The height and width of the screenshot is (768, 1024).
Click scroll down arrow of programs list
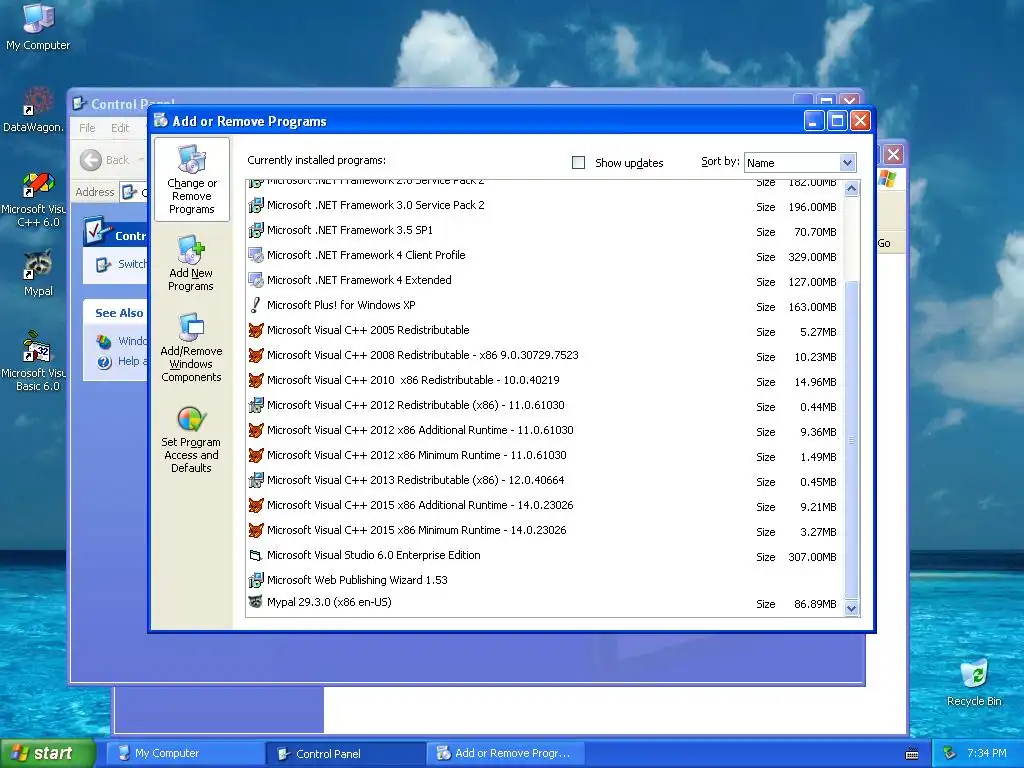point(851,608)
